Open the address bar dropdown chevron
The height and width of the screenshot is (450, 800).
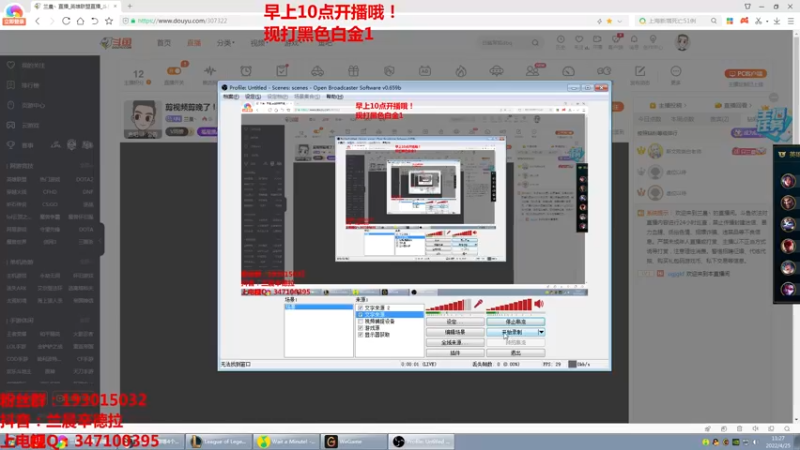tap(619, 21)
